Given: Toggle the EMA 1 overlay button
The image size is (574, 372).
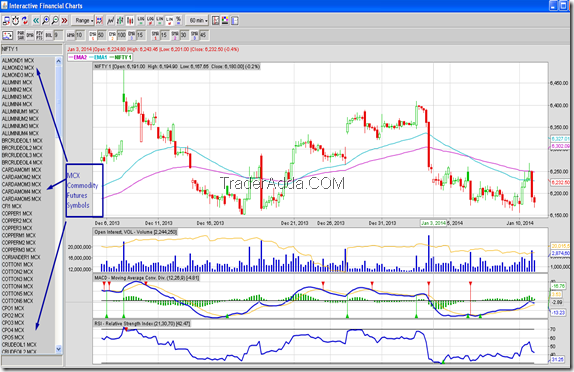Looking at the screenshot, I should tap(93, 35).
